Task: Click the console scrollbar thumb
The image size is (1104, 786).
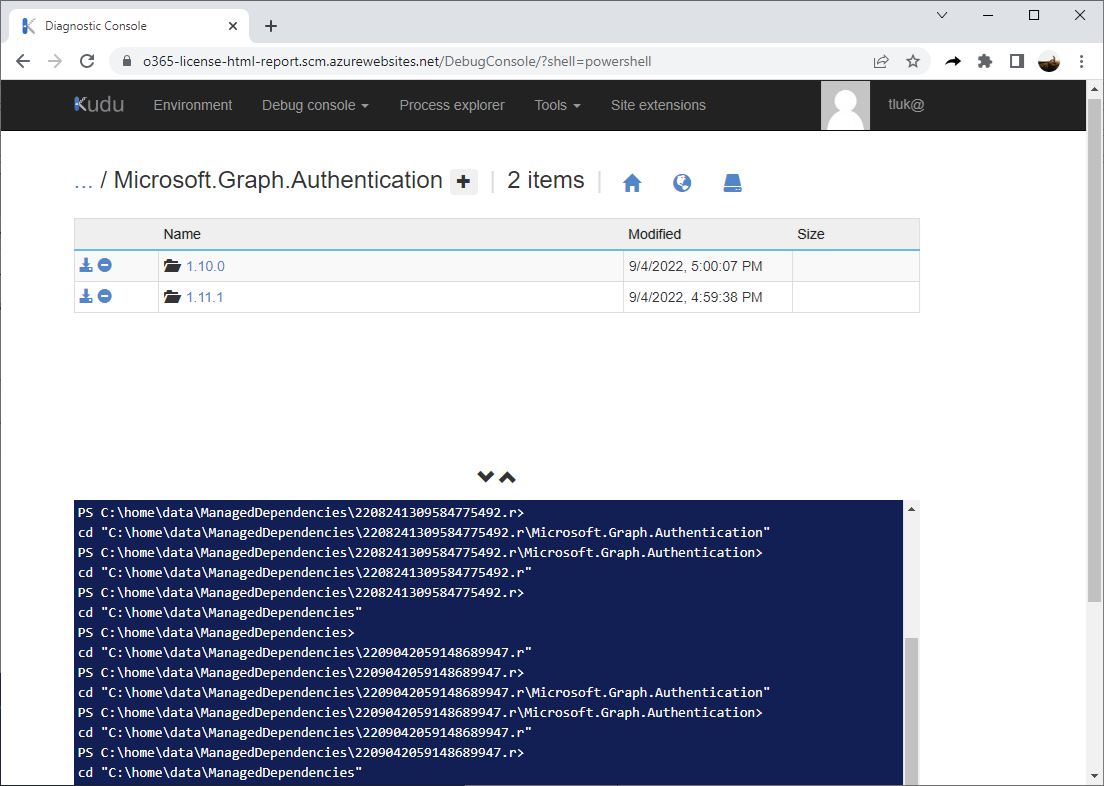Action: point(911,711)
